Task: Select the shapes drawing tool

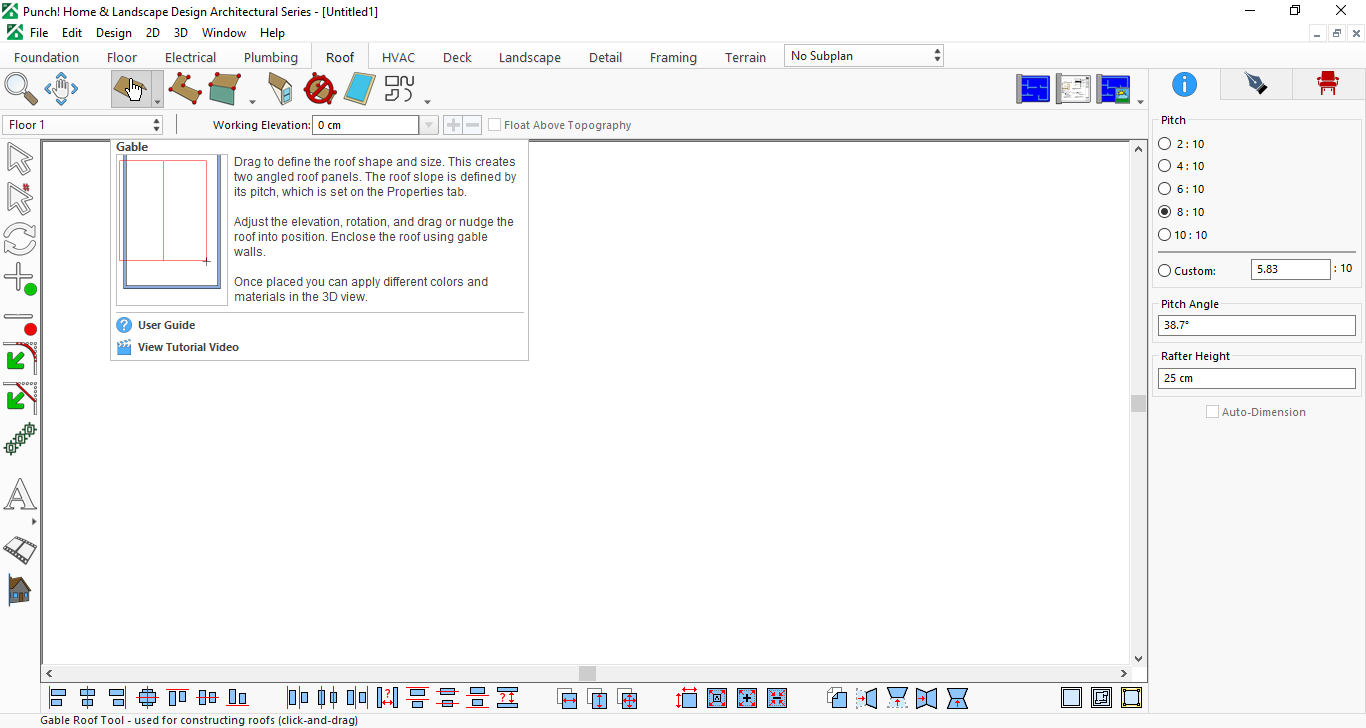Action: click(400, 89)
